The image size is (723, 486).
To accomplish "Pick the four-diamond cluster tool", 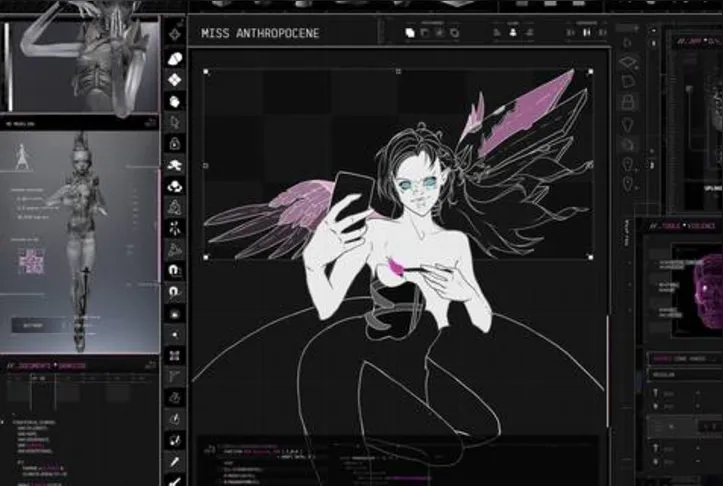I will [175, 80].
